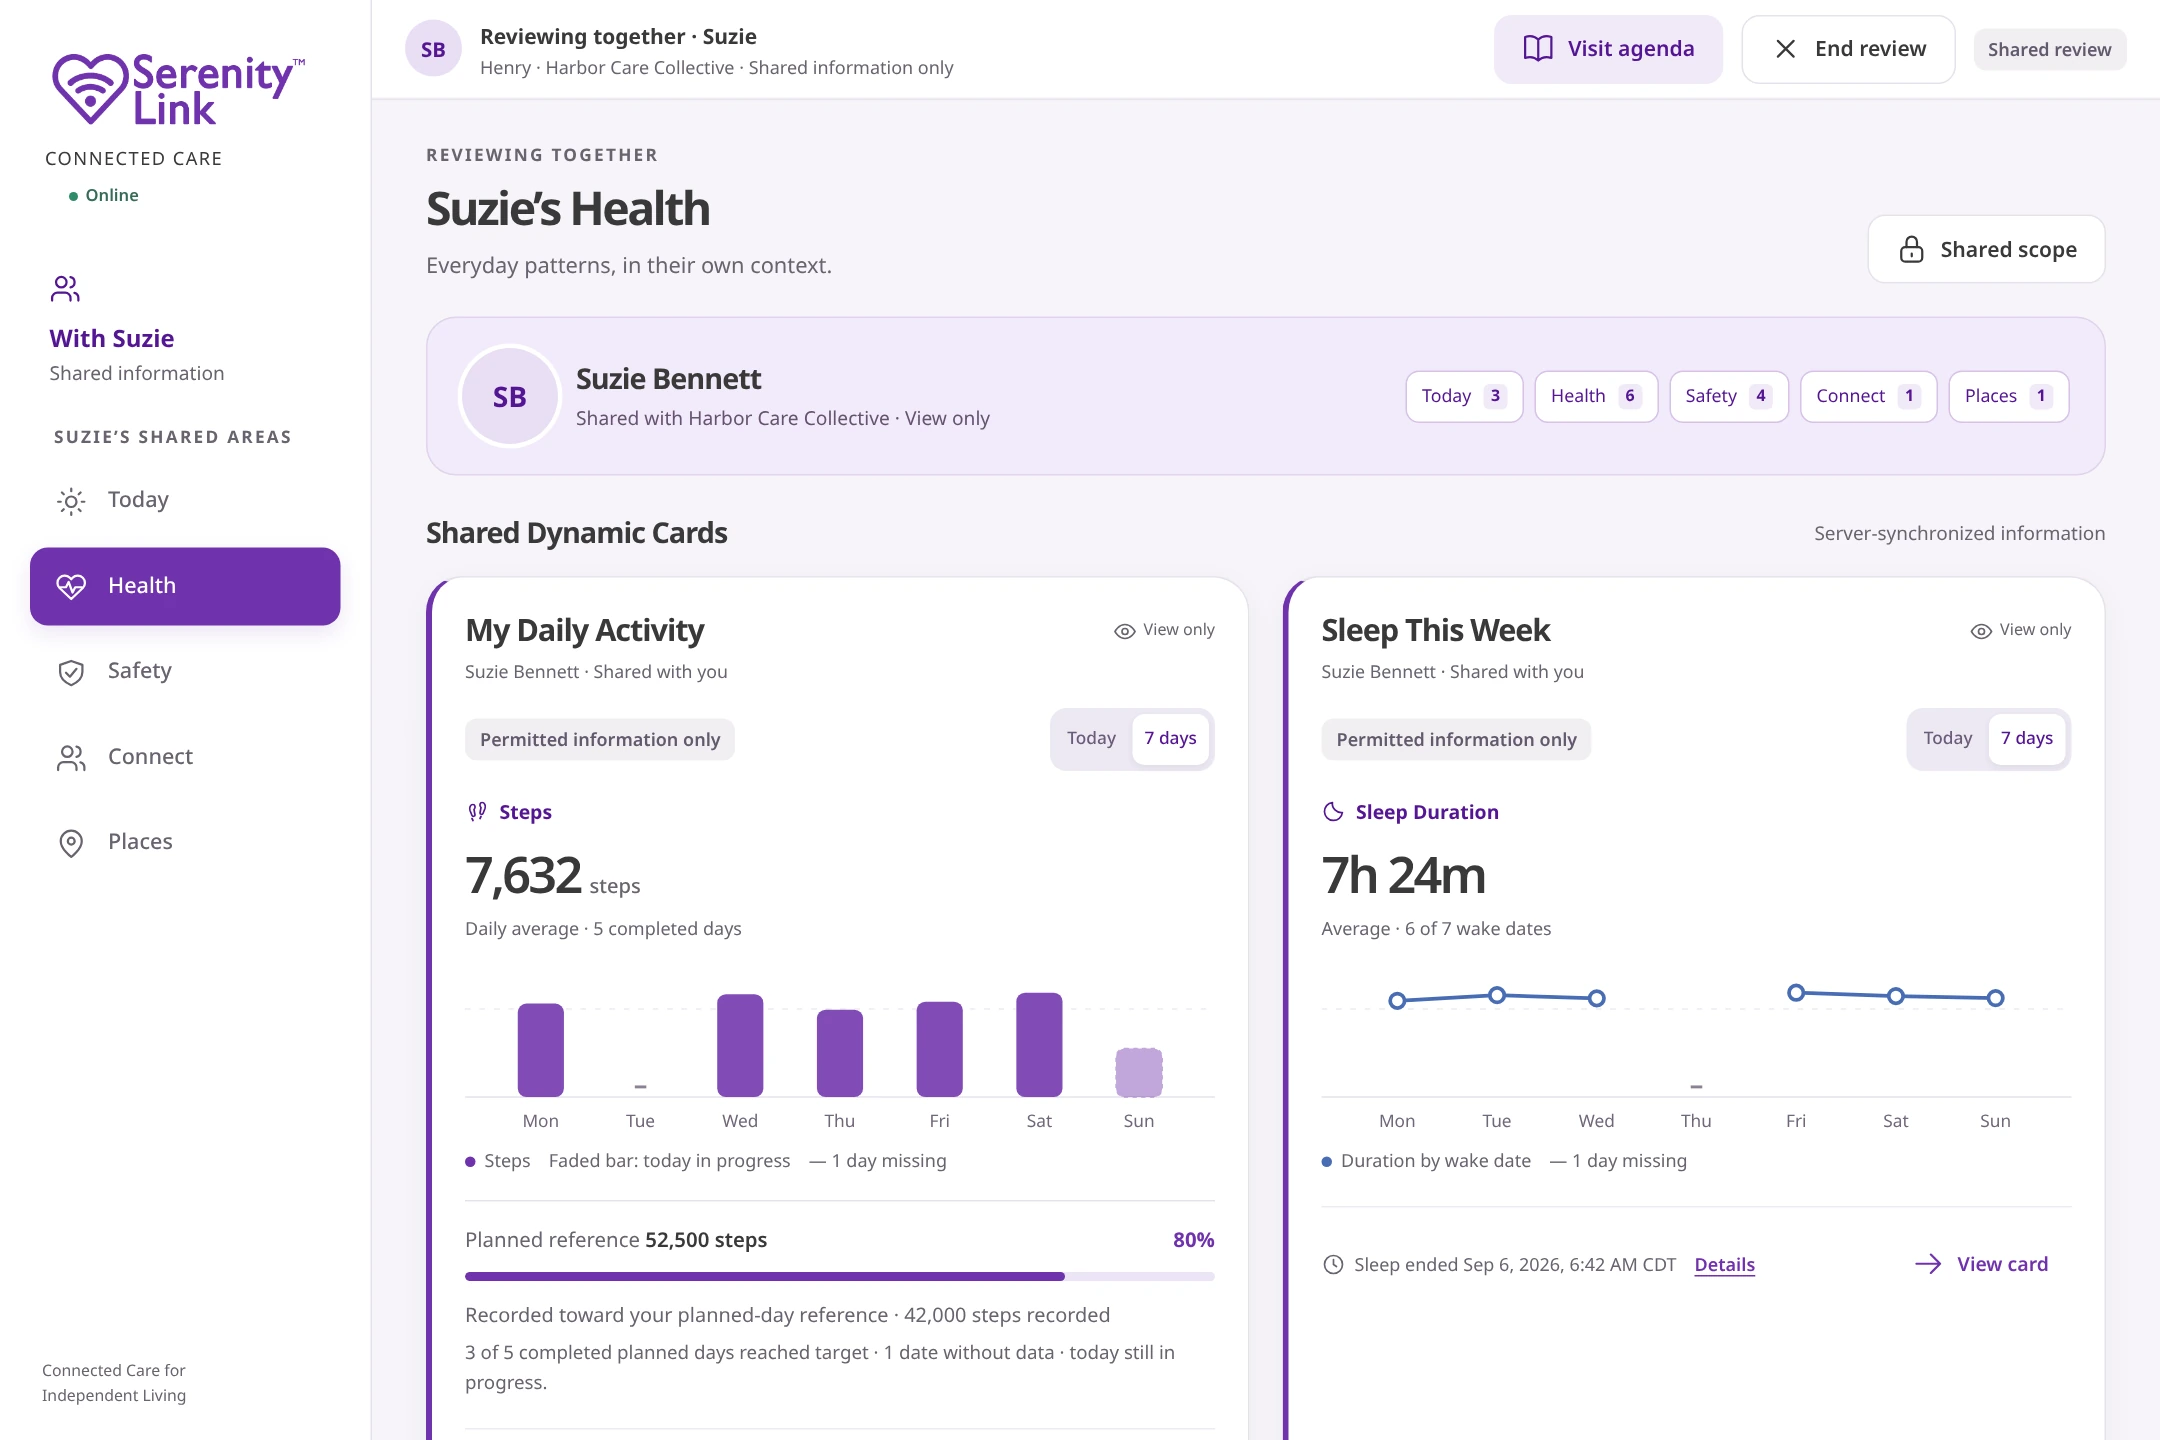This screenshot has width=2160, height=1440.
Task: Click the Friday sleep duration data point
Action: (x=1796, y=993)
